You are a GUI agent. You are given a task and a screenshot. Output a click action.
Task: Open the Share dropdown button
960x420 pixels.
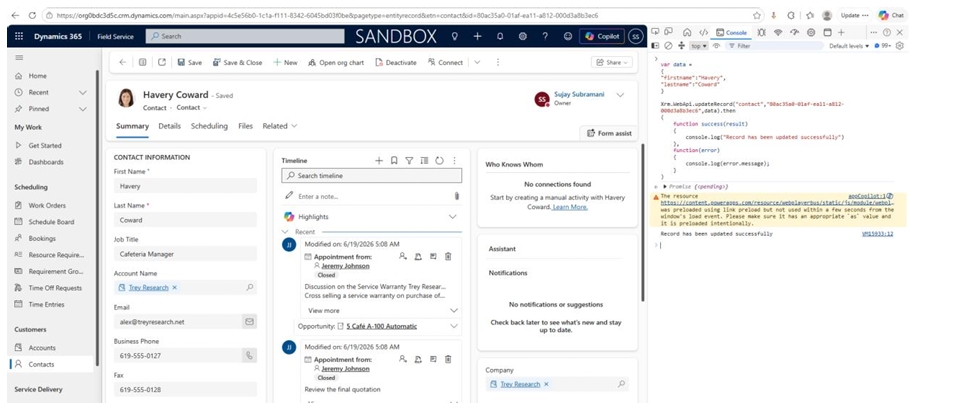[611, 62]
